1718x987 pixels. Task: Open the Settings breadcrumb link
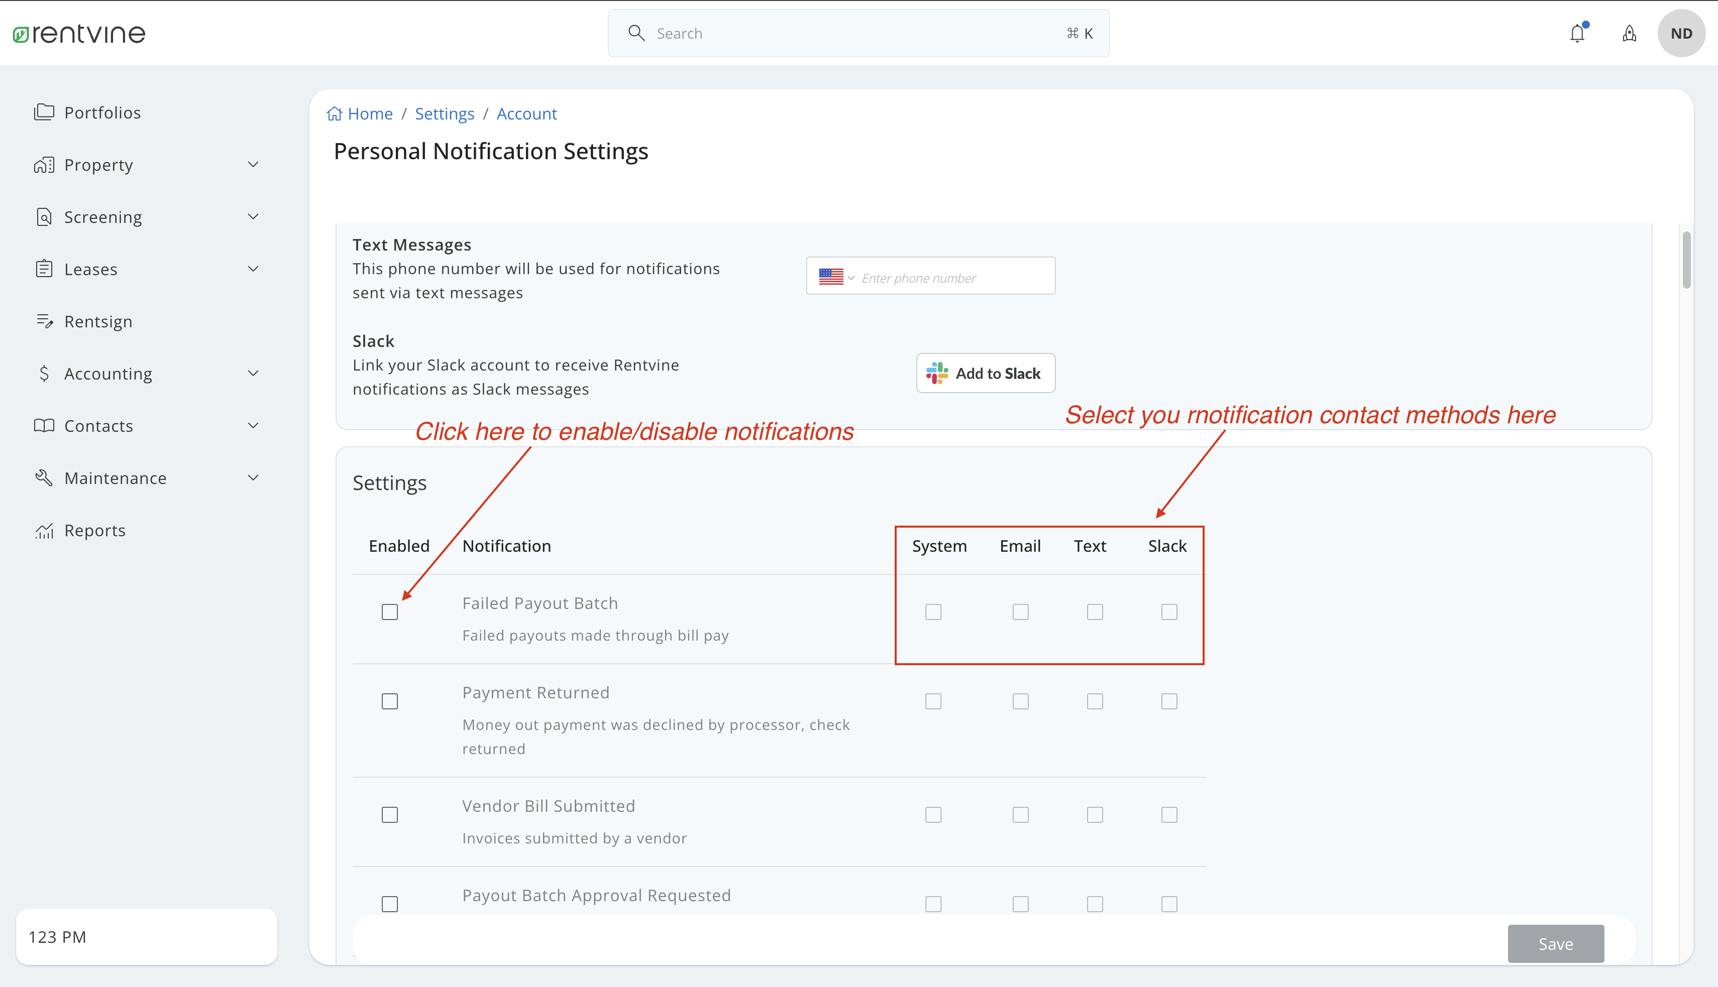[x=444, y=113]
